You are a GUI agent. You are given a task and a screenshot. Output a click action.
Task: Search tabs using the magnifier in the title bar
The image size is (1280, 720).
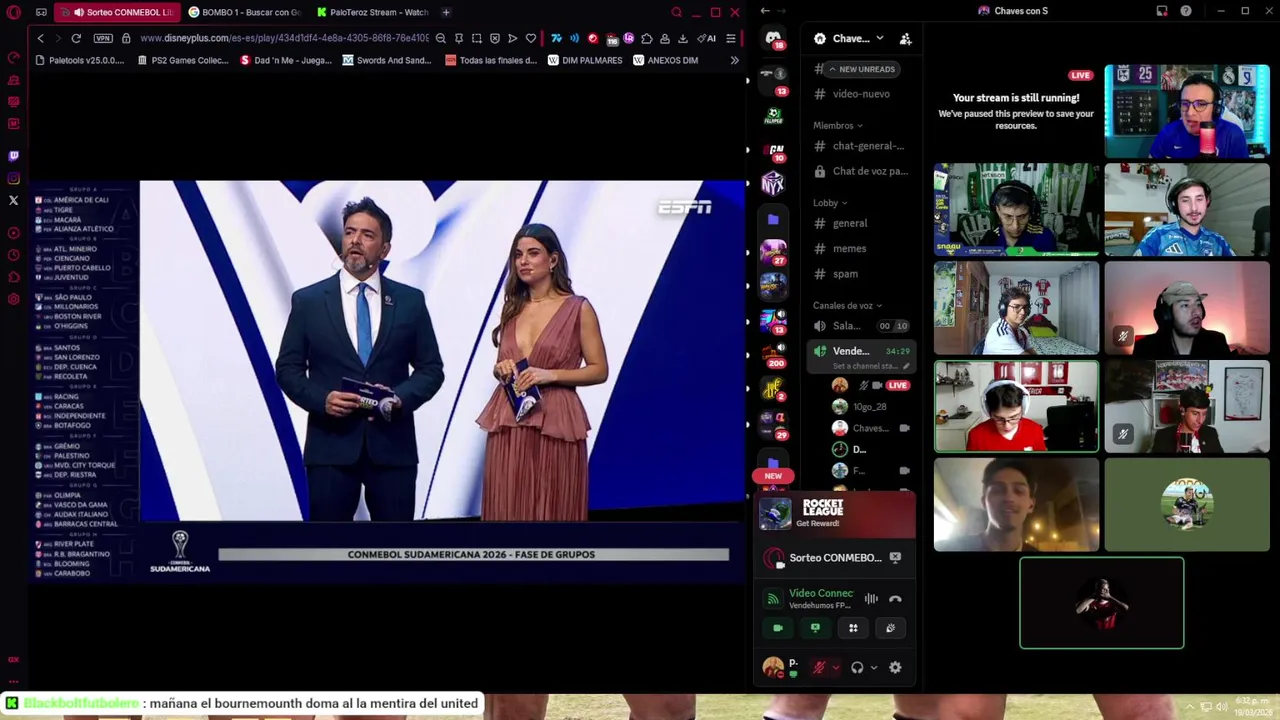677,12
